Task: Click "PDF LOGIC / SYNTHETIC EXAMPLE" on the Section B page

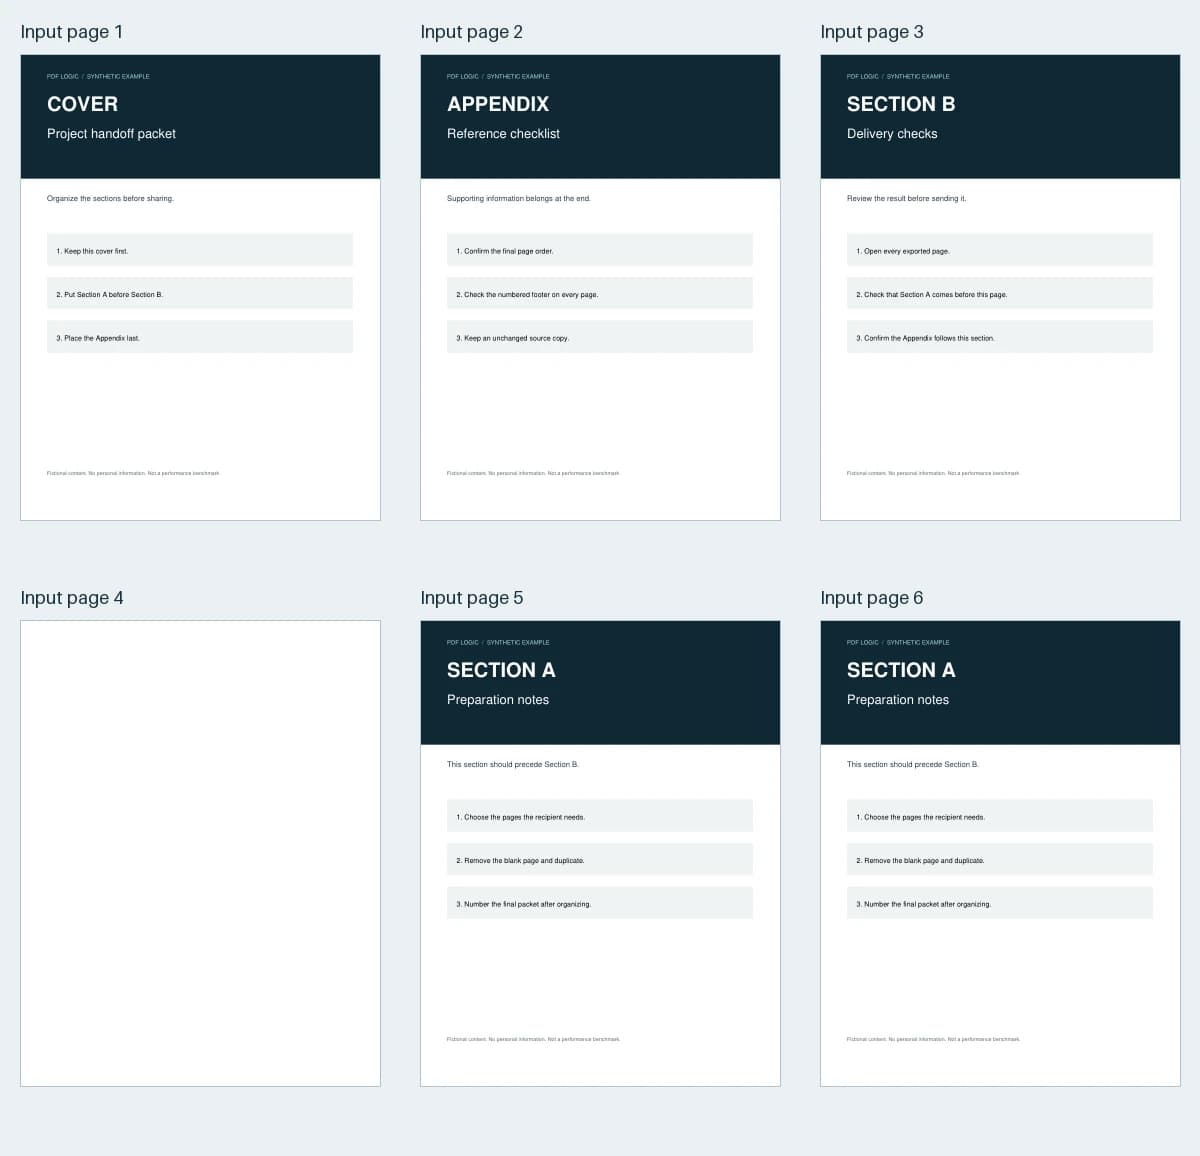Action: click(898, 76)
